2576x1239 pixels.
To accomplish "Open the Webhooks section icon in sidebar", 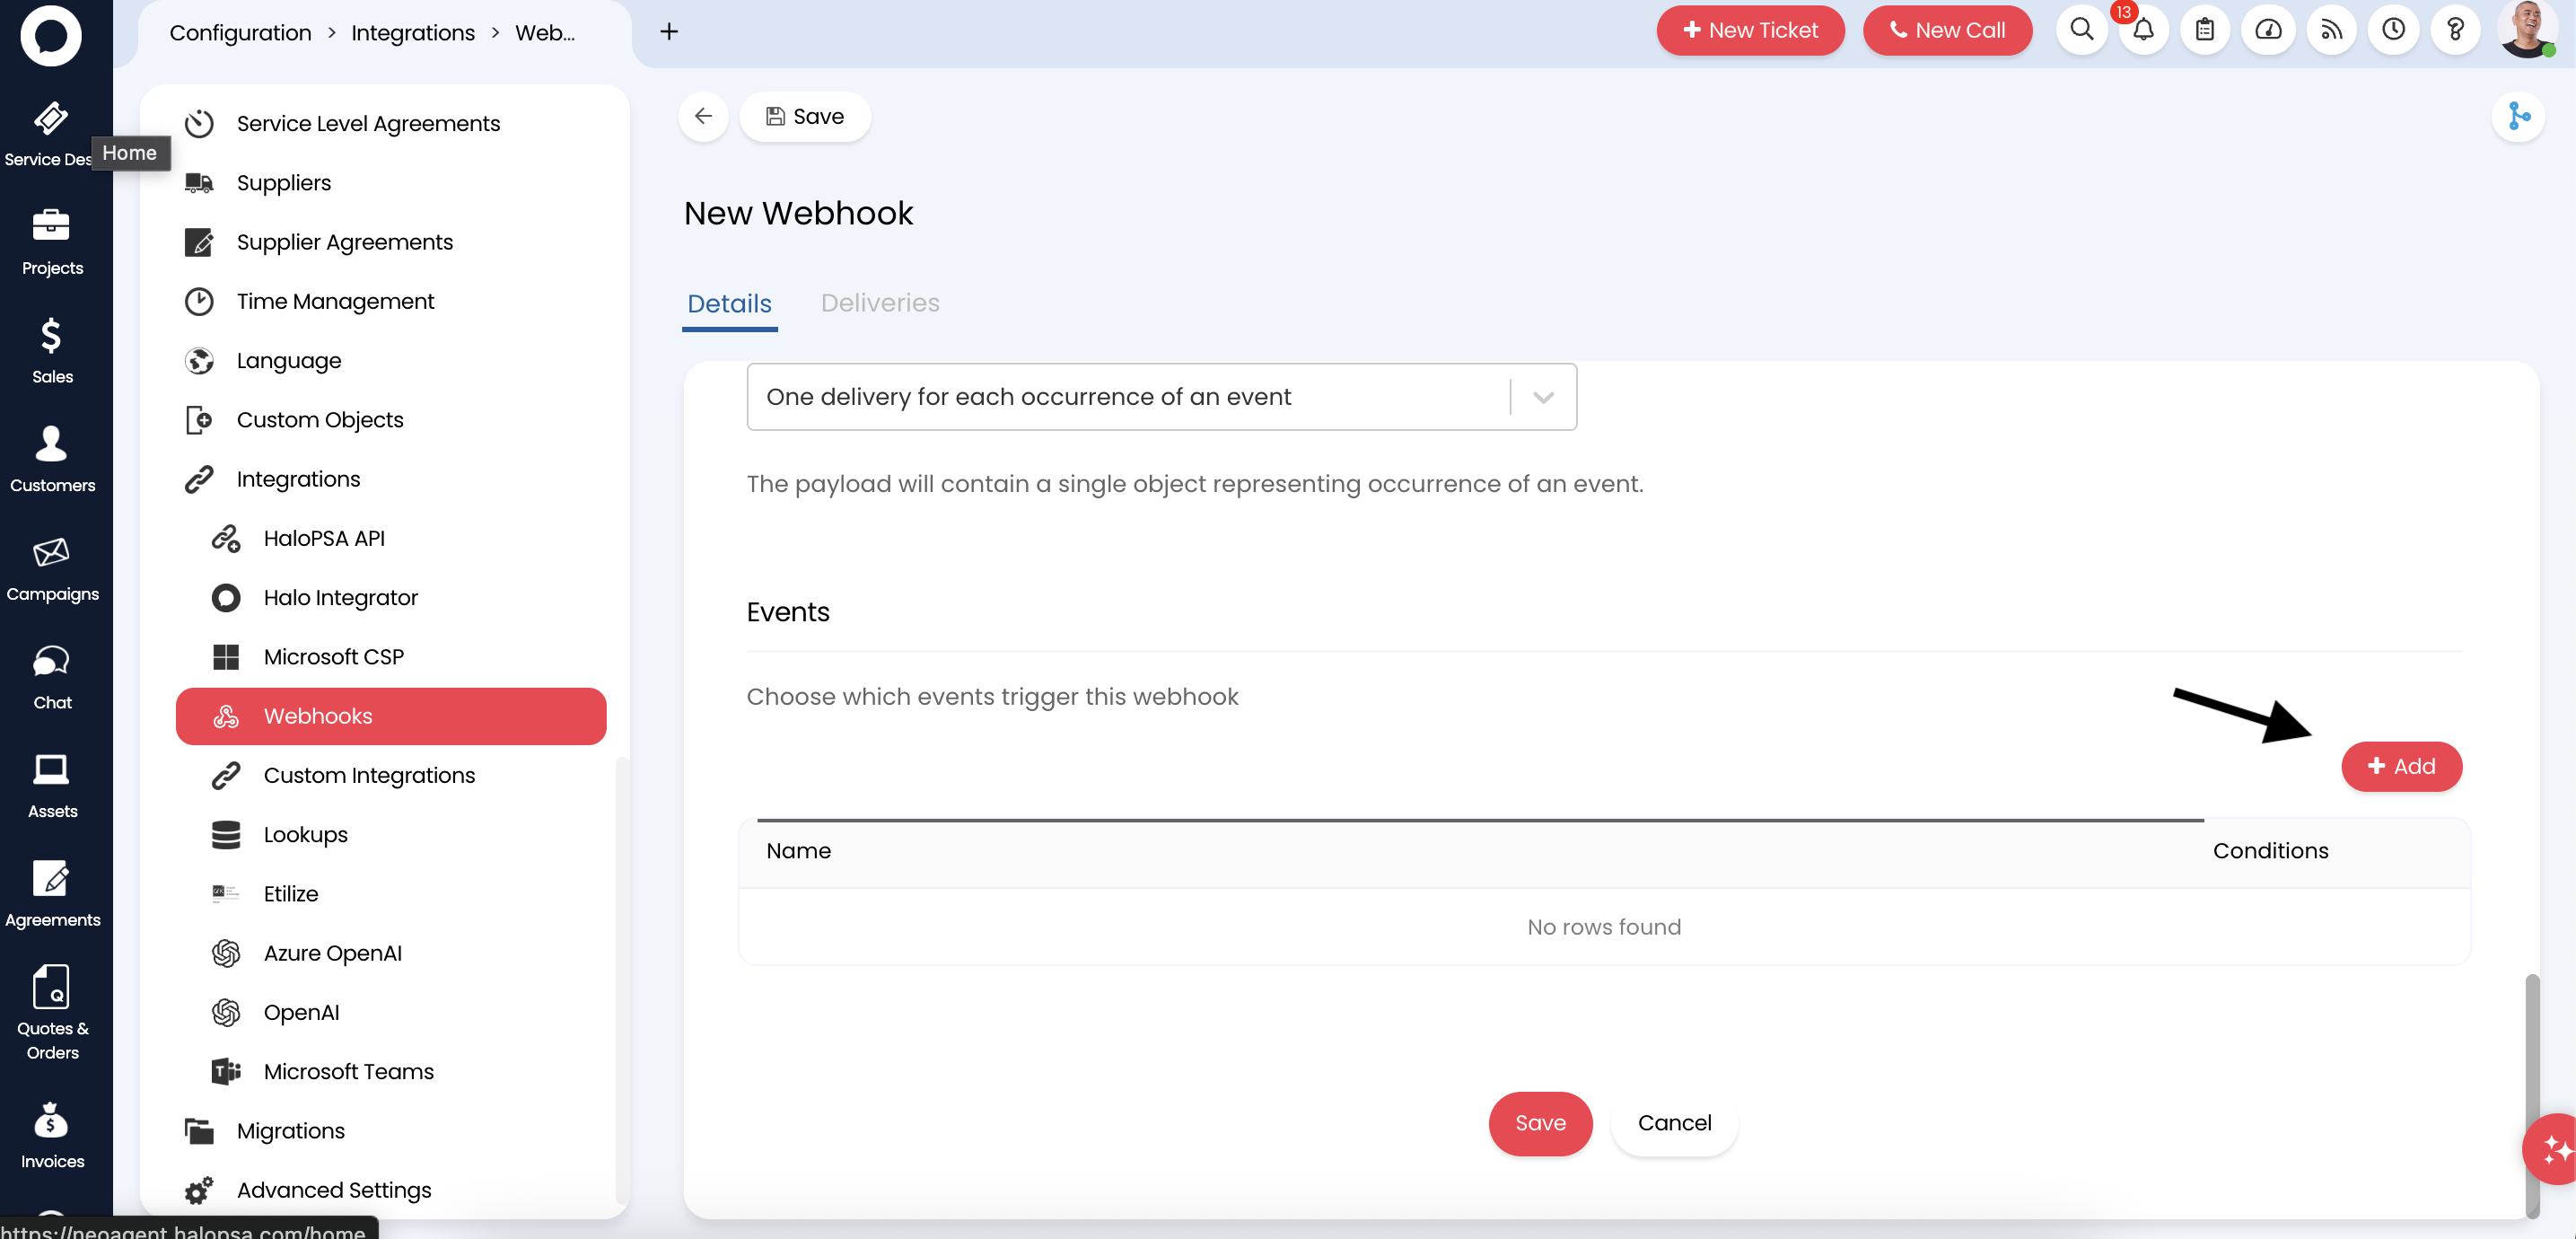I will pyautogui.click(x=226, y=716).
